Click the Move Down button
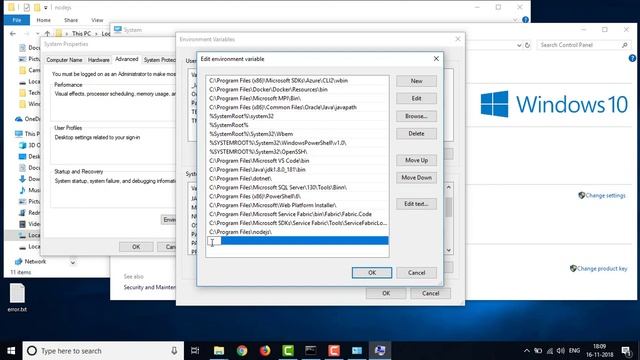Screen dimensions: 640x360 pyautogui.click(x=416, y=178)
